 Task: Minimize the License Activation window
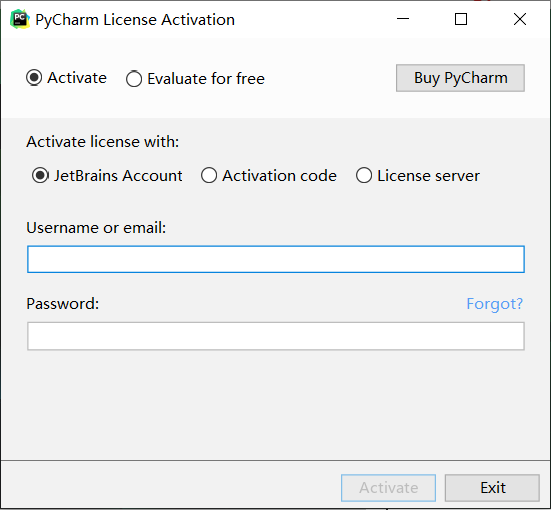tap(403, 19)
